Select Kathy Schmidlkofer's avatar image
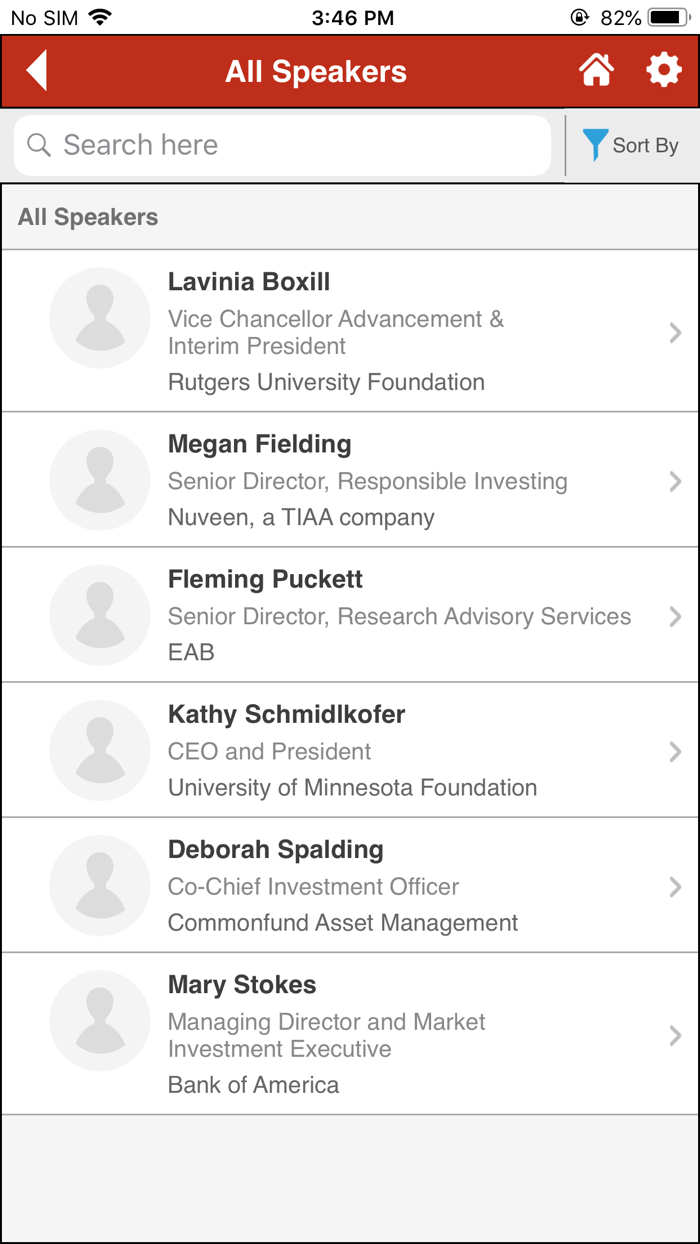 coord(100,750)
